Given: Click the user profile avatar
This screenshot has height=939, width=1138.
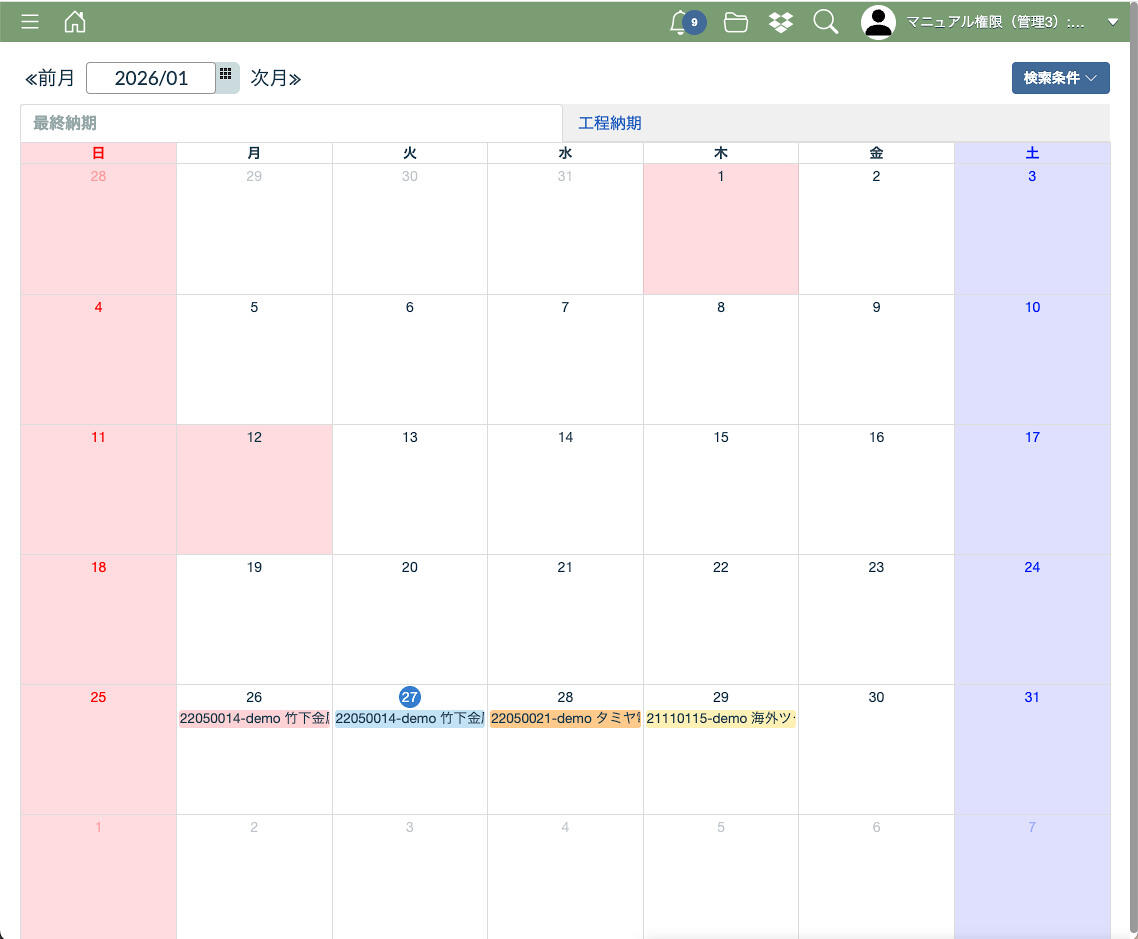Looking at the screenshot, I should point(878,22).
